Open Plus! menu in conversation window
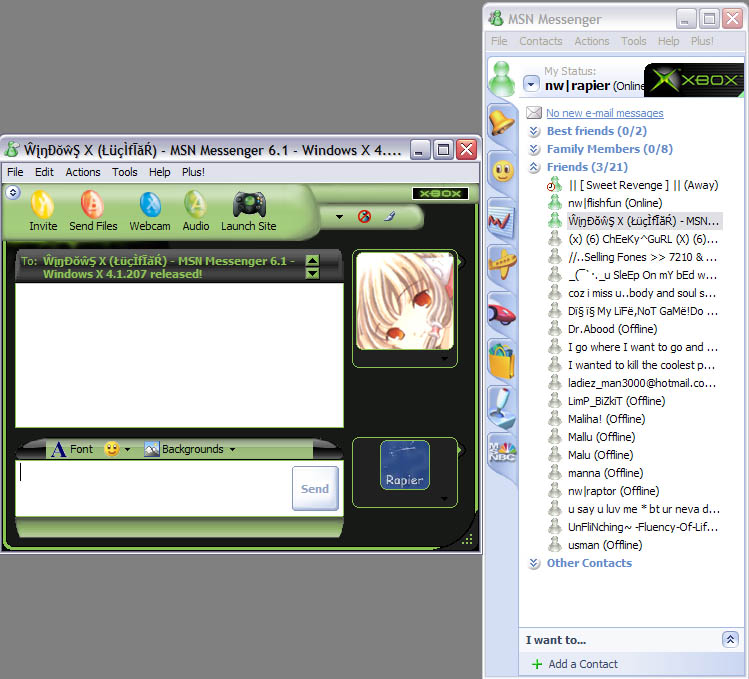 (x=193, y=172)
